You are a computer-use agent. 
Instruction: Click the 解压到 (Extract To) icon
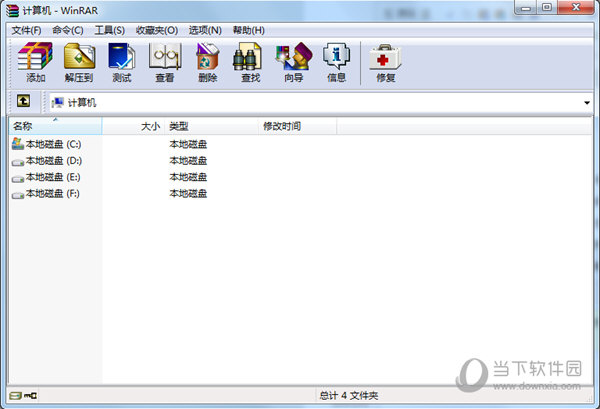(79, 62)
